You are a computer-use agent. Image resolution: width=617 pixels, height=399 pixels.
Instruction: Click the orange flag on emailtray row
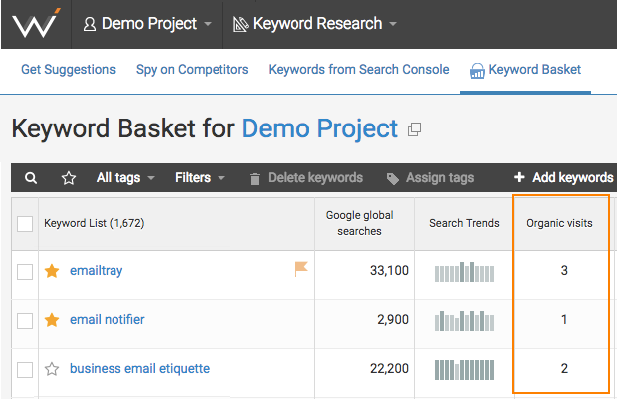(x=301, y=269)
